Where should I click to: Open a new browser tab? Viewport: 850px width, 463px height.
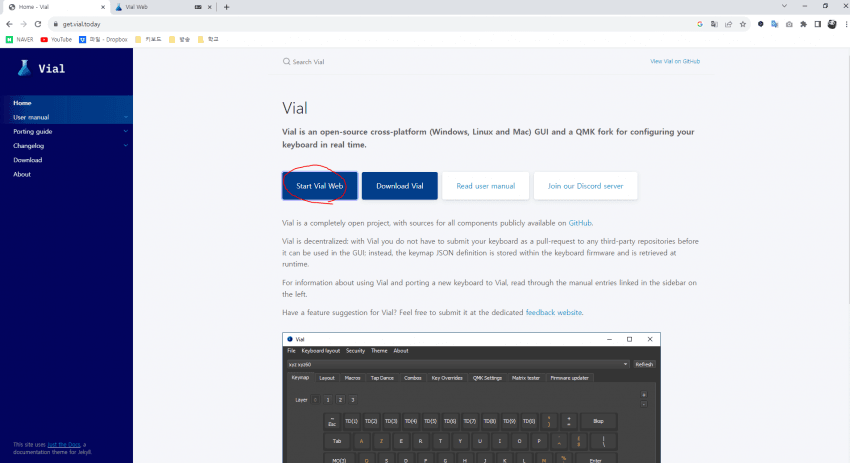click(x=227, y=7)
